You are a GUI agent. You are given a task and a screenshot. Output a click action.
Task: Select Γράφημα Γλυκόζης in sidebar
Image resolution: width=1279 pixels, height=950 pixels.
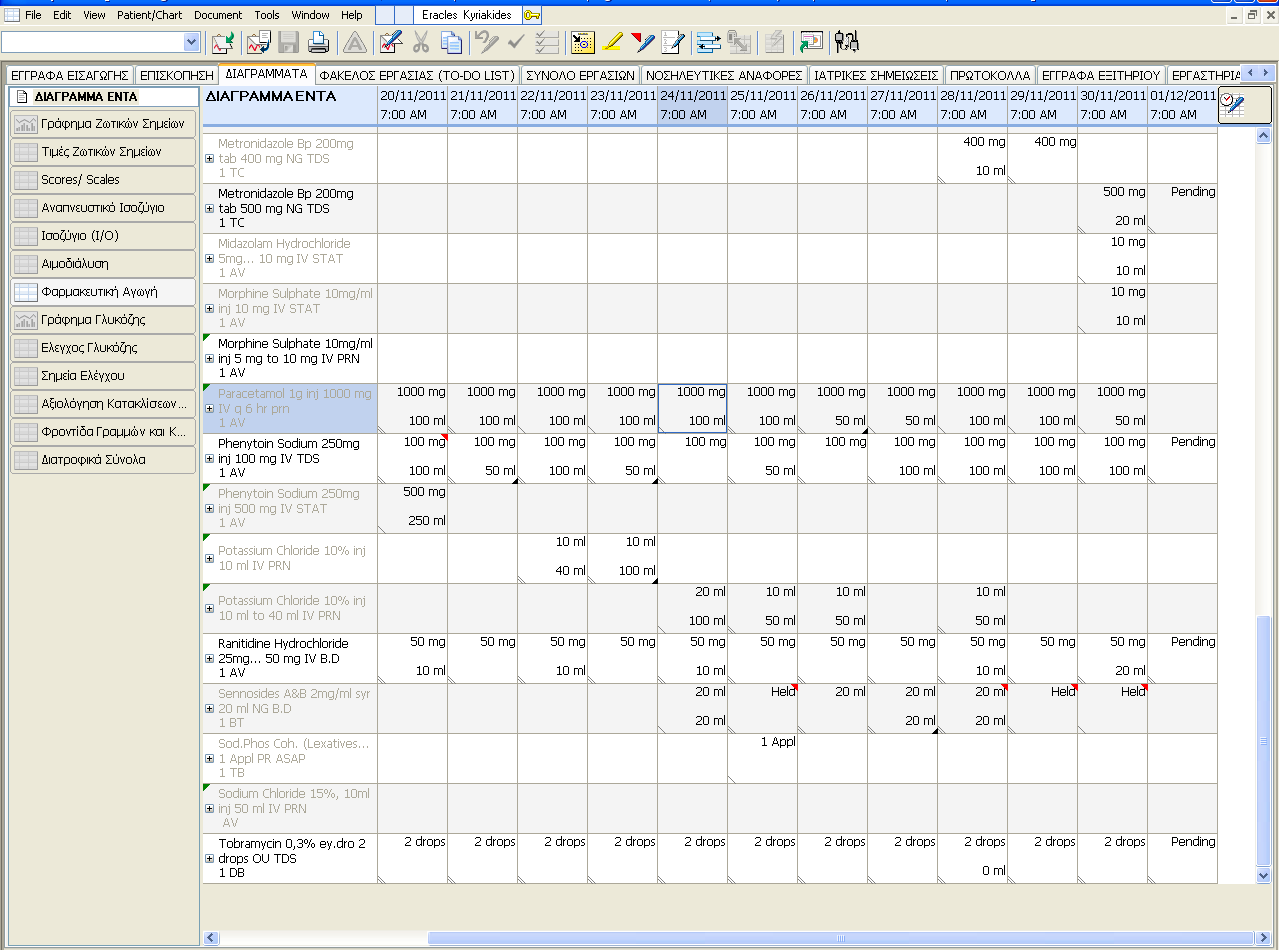(103, 320)
